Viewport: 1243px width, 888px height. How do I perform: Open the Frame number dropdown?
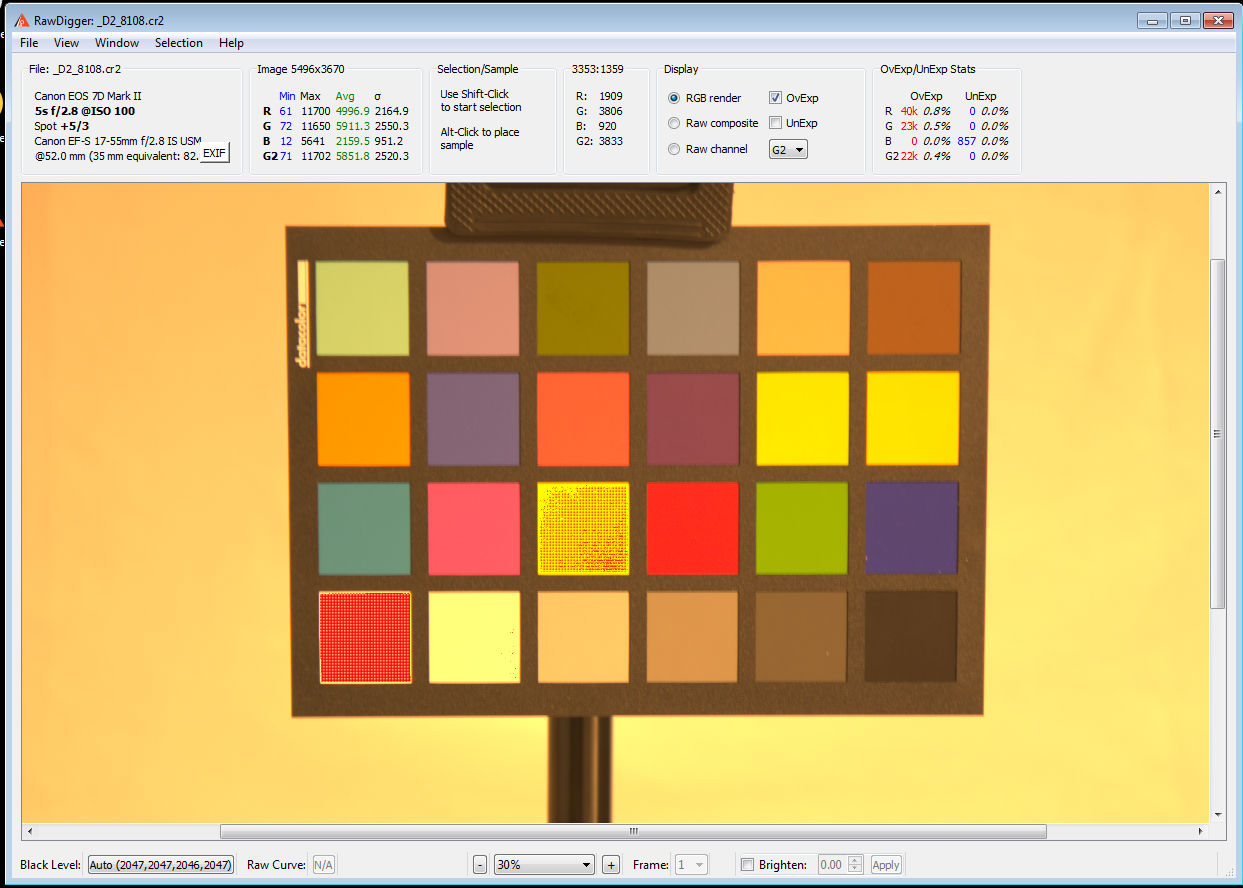(x=692, y=865)
